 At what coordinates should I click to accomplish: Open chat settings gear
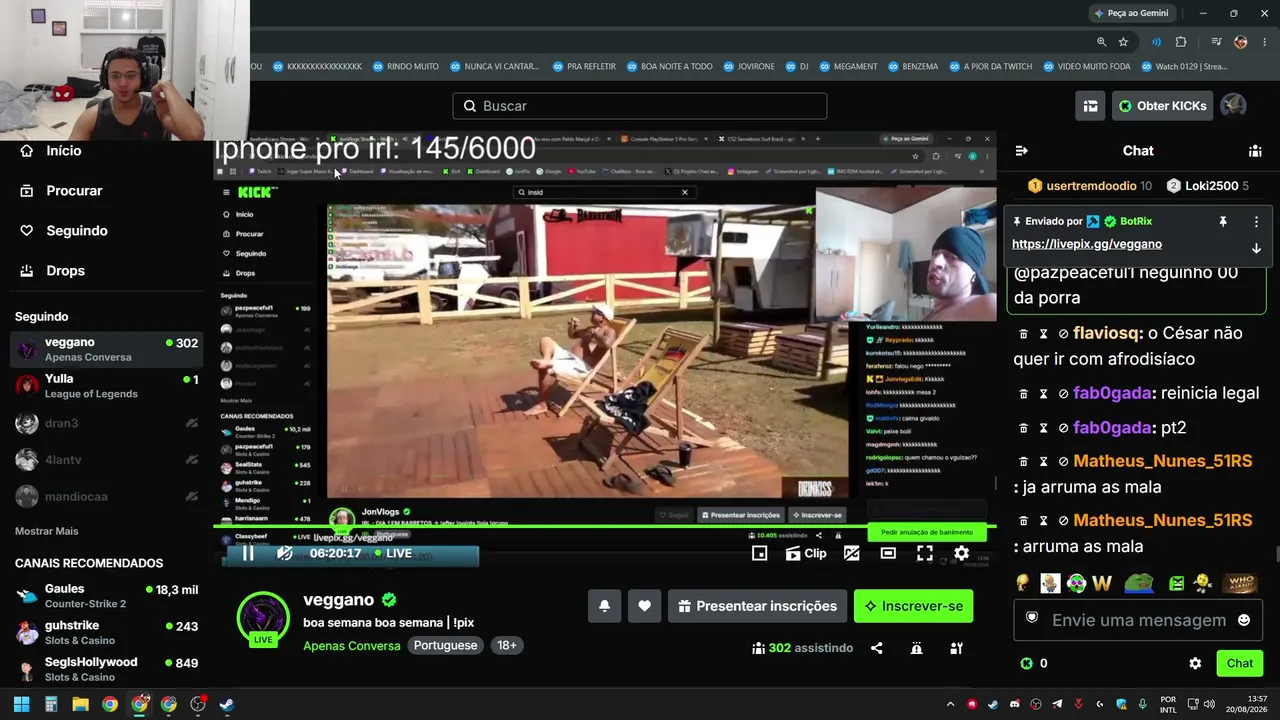coord(1195,663)
